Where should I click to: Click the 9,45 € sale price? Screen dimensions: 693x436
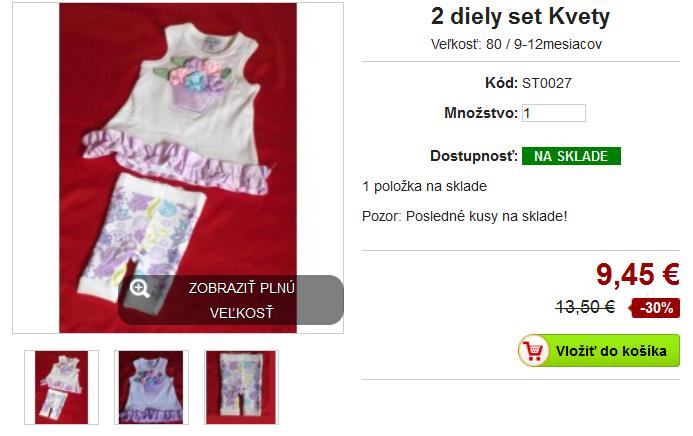(x=637, y=274)
